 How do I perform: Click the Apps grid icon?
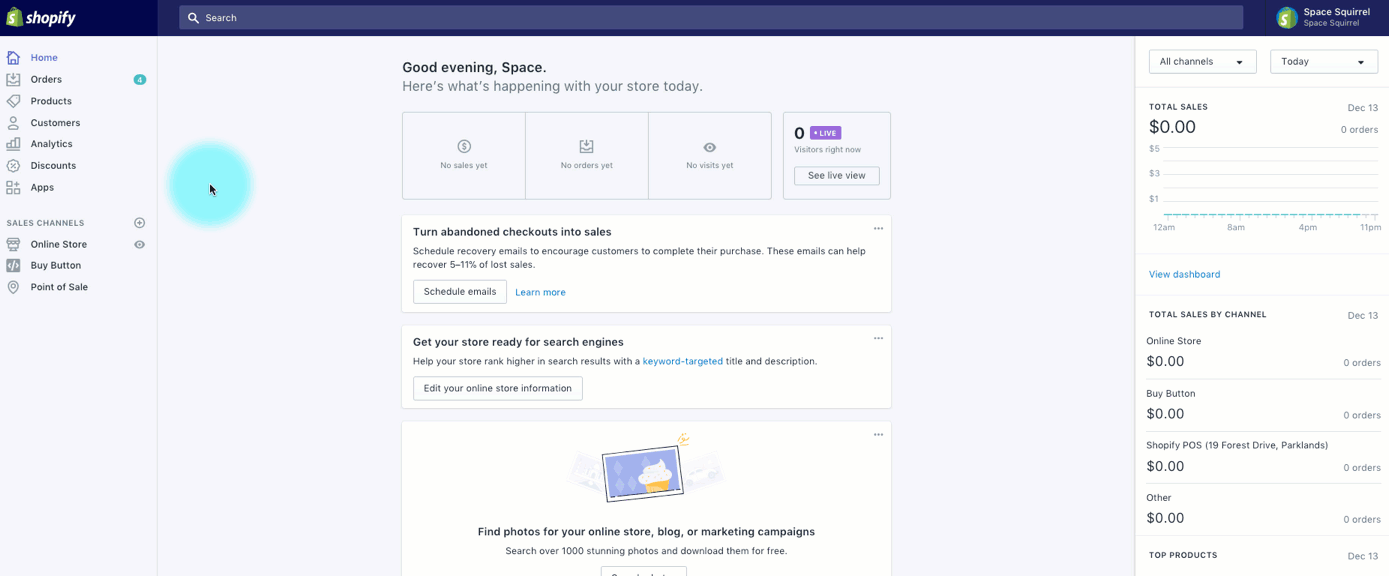coord(13,187)
